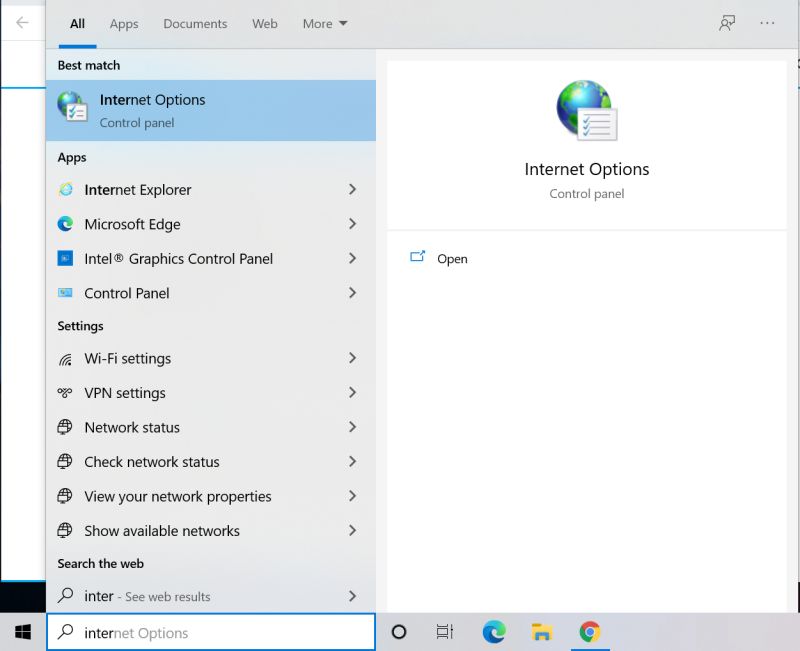Expand Microsoft Edge options chevron

[353, 224]
